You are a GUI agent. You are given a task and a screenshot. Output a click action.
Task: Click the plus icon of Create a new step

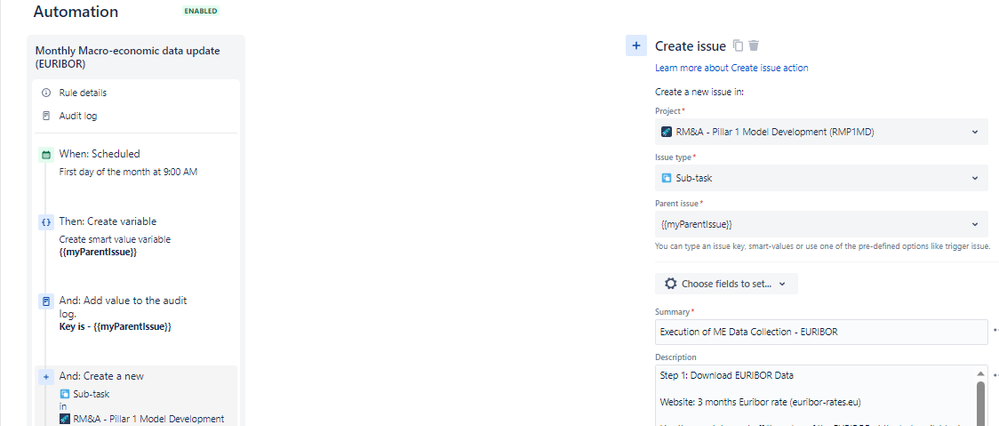coord(46,376)
